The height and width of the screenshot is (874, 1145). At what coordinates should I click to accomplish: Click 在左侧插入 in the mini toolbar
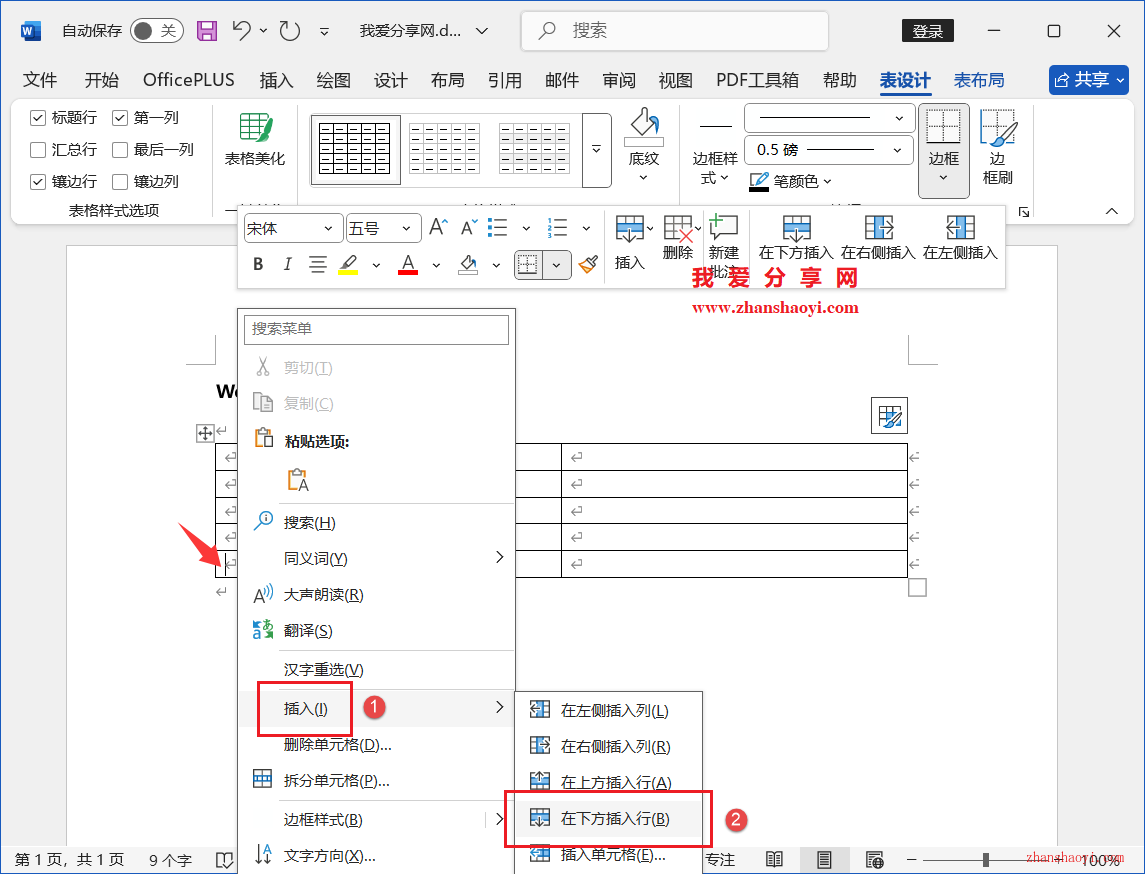click(960, 238)
